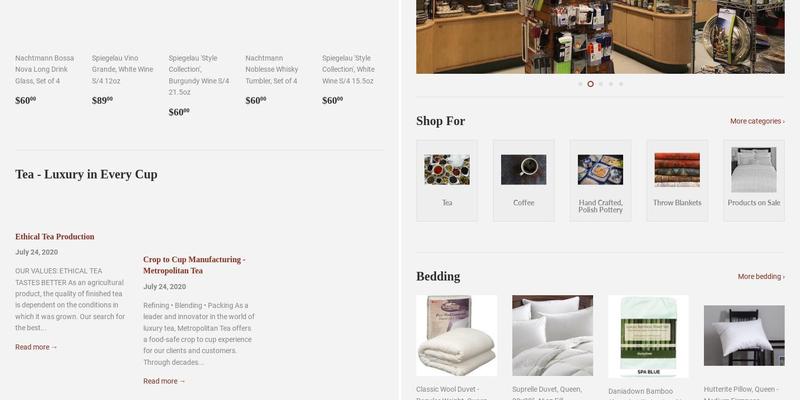The height and width of the screenshot is (400, 800).
Task: Open Ethical Tea Production article title
Action: tap(55, 237)
